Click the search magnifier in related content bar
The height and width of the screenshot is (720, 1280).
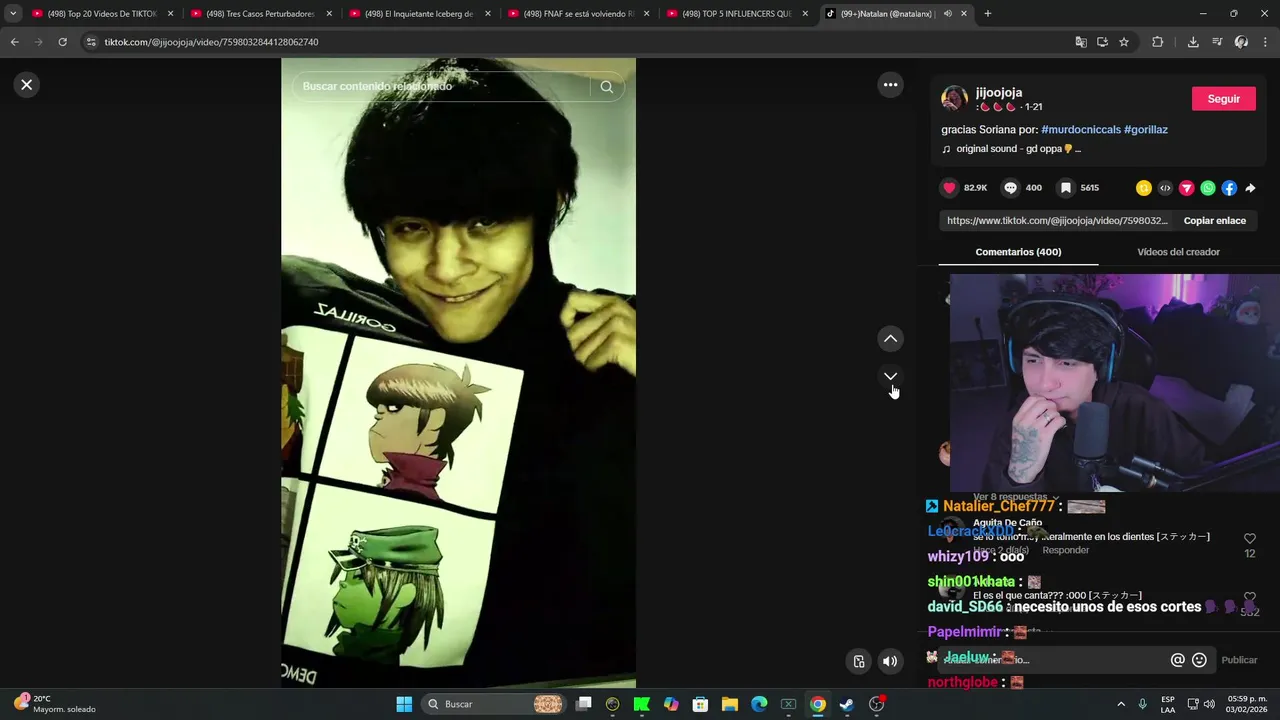[x=606, y=87]
